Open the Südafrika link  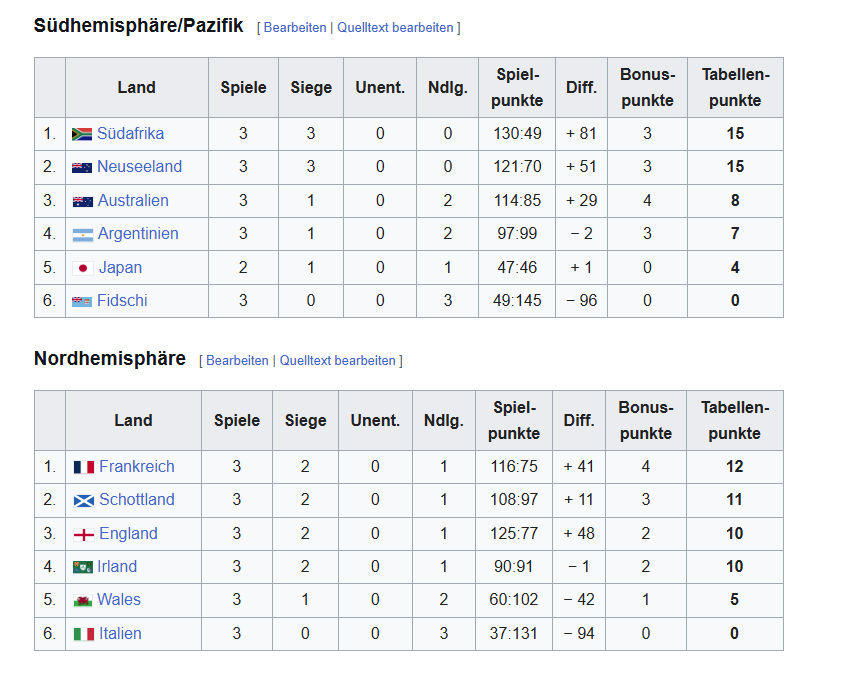131,133
